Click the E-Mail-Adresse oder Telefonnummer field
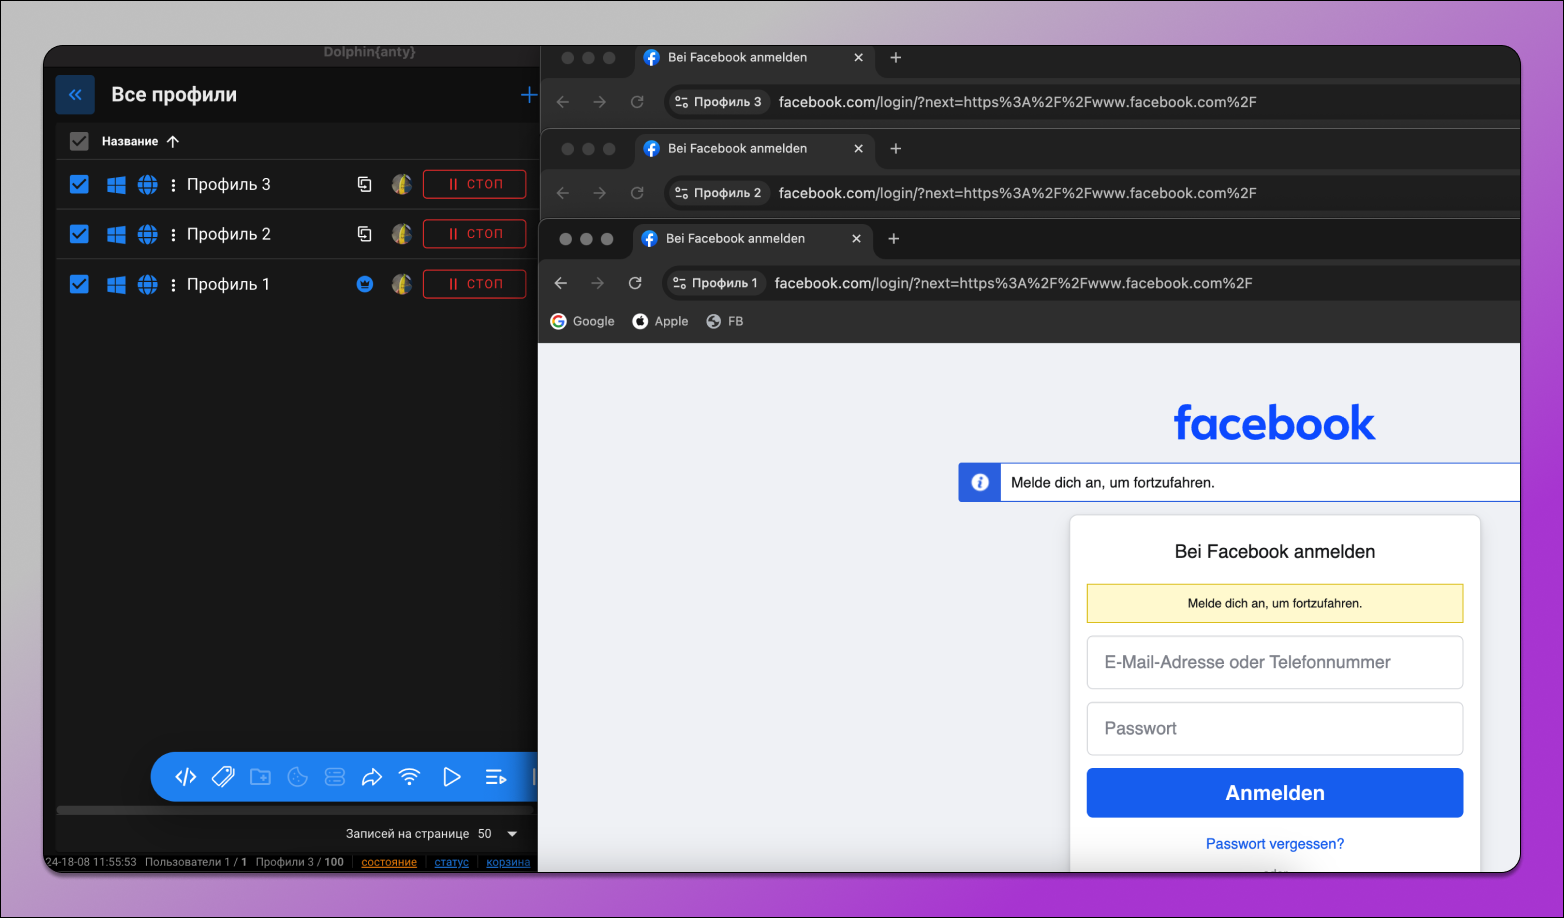This screenshot has width=1564, height=918. point(1274,662)
